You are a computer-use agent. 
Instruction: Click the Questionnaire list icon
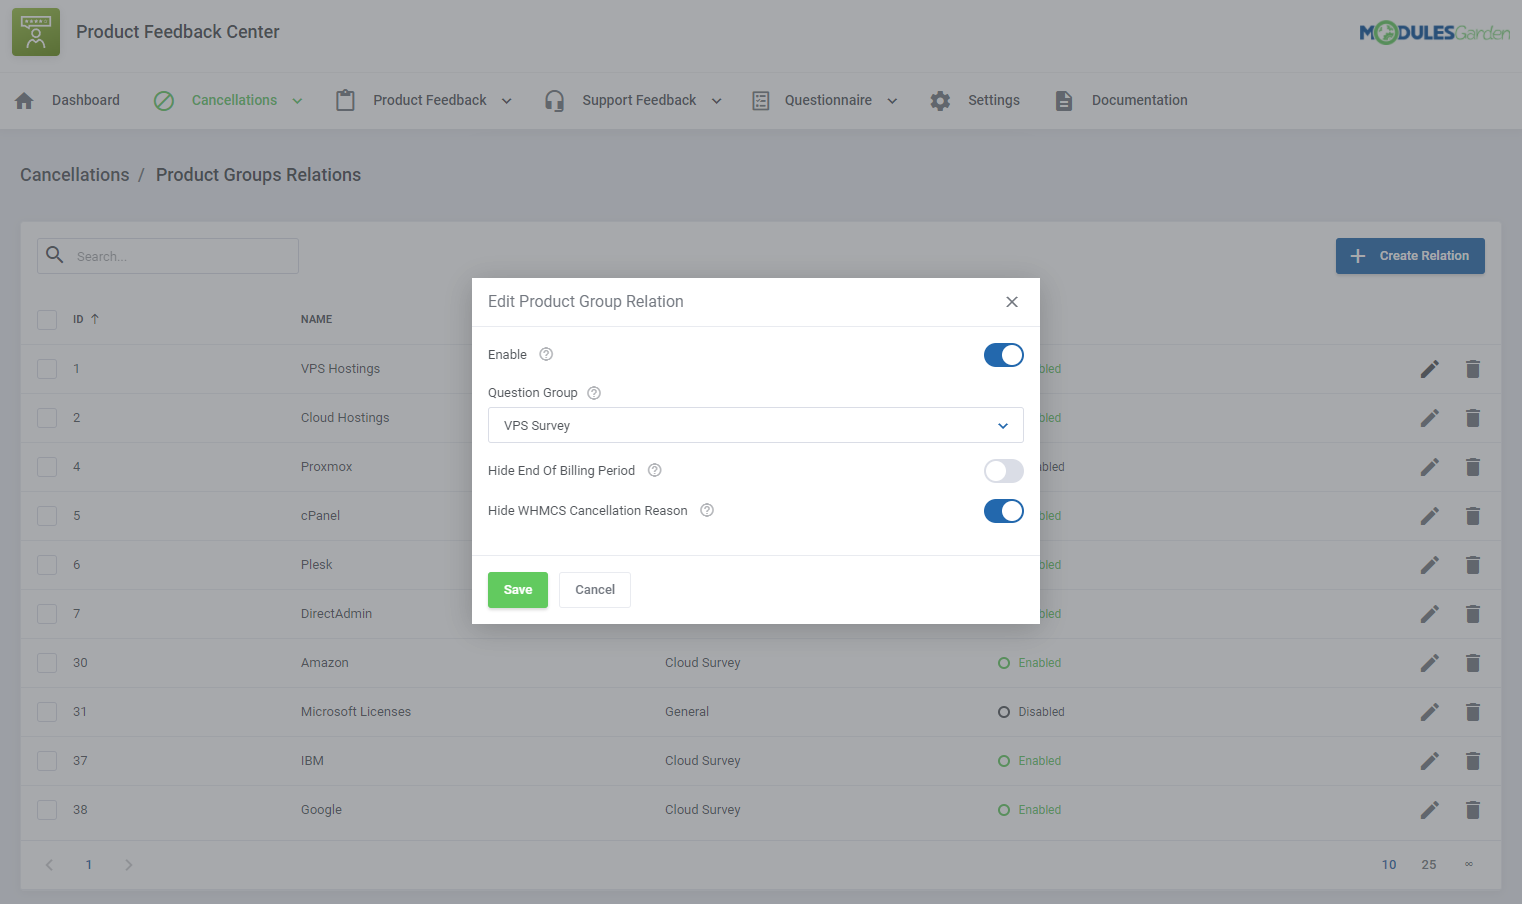[760, 100]
